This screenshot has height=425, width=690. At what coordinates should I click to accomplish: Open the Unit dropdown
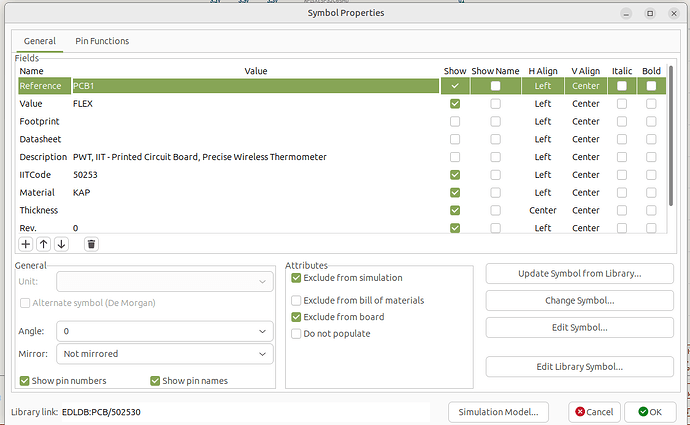(x=164, y=282)
